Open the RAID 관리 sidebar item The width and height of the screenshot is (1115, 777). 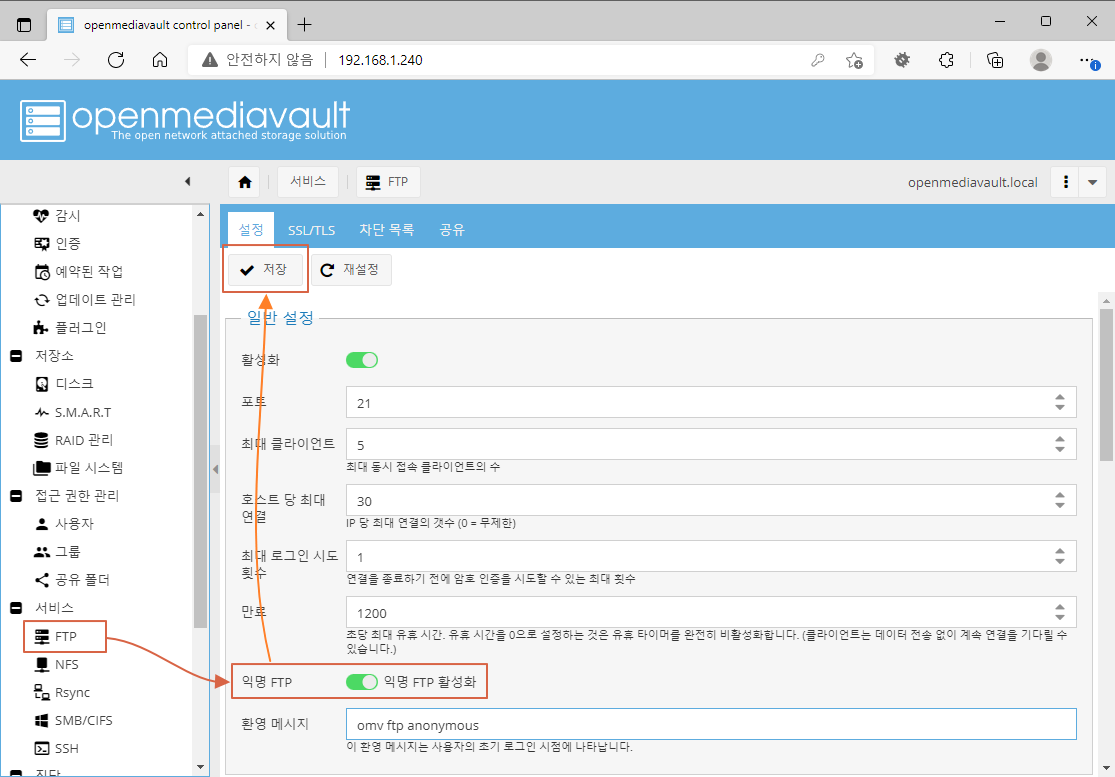73,440
